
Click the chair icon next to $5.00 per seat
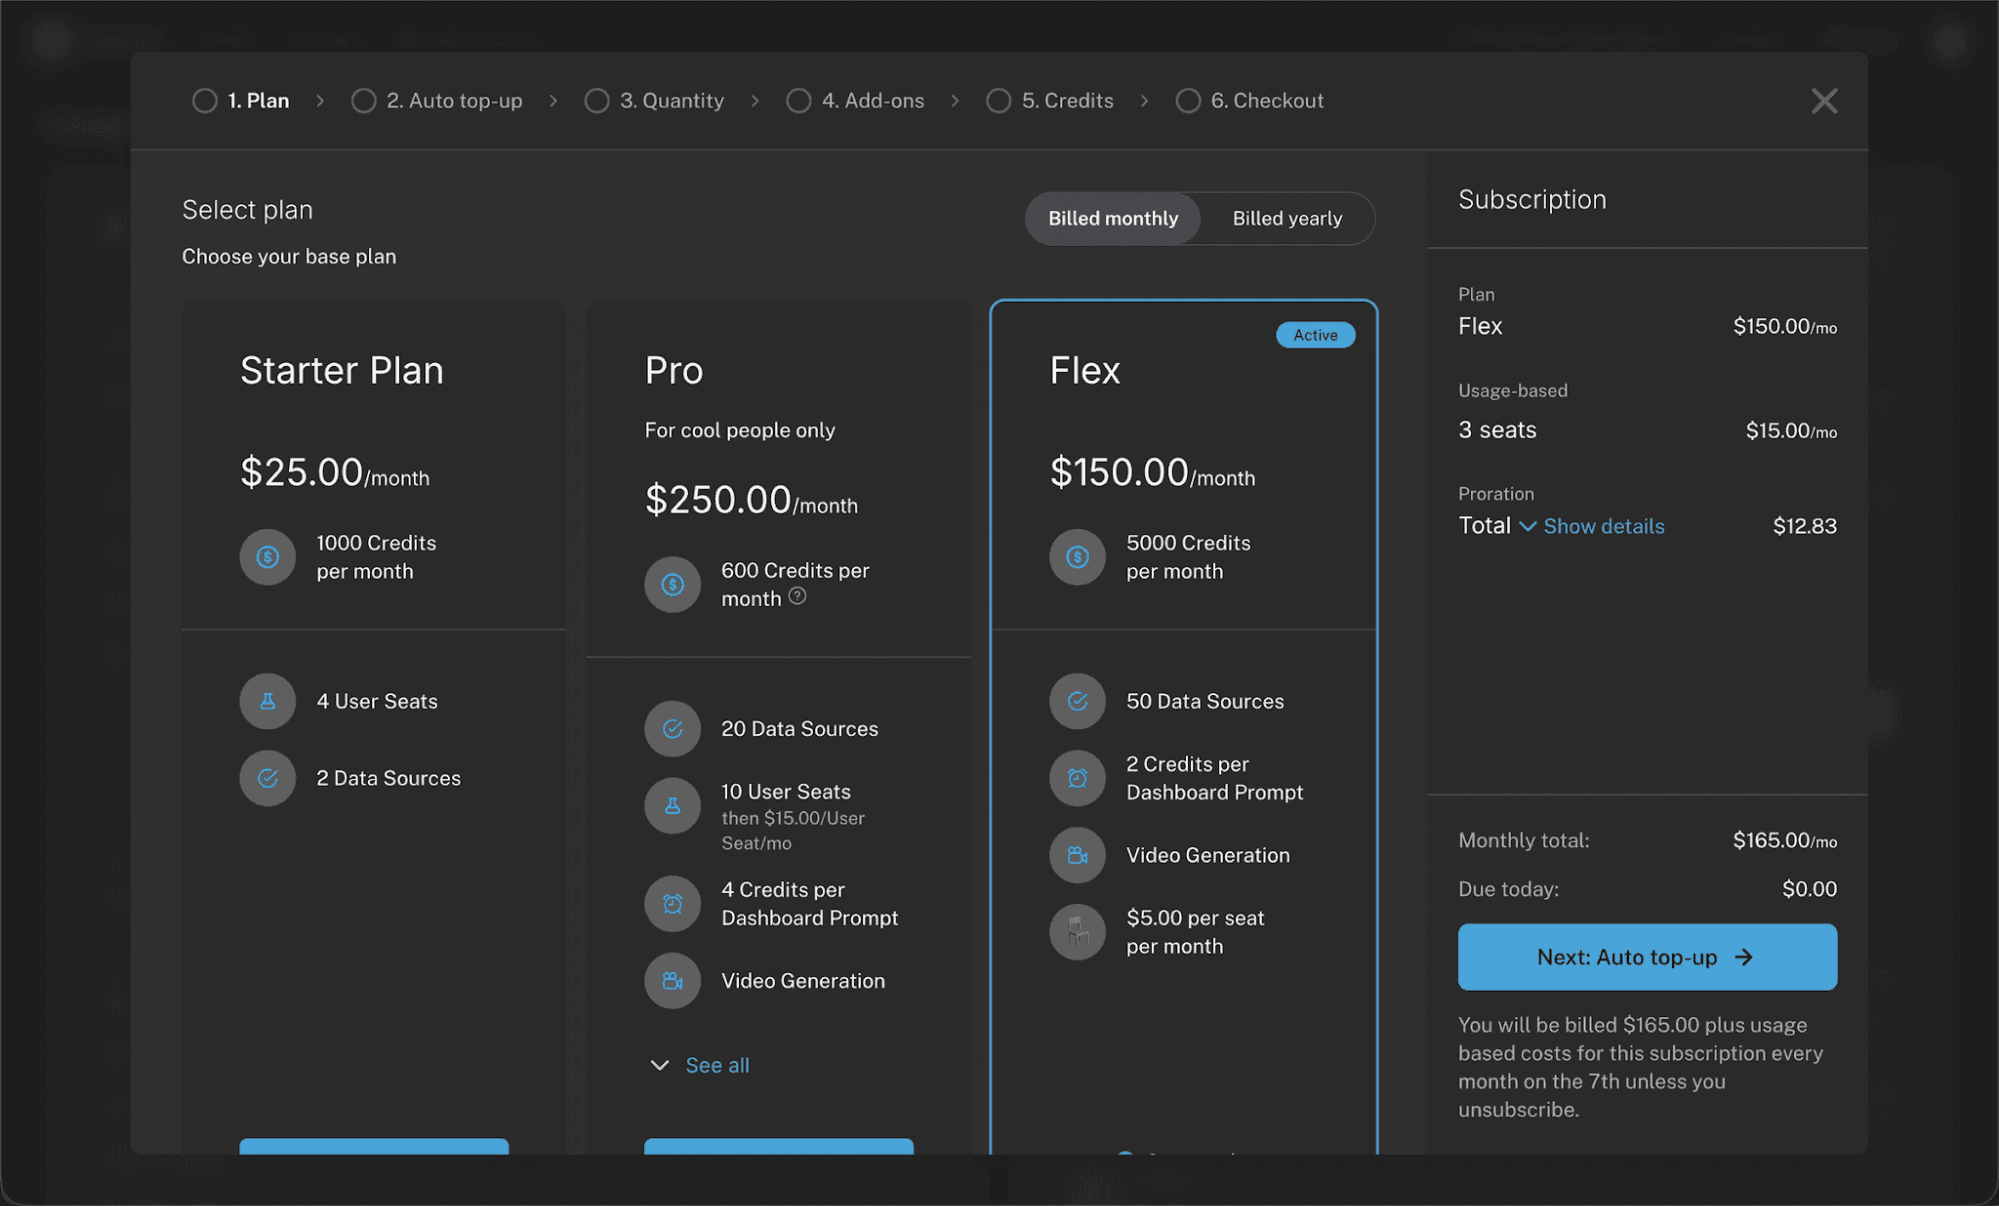point(1077,932)
